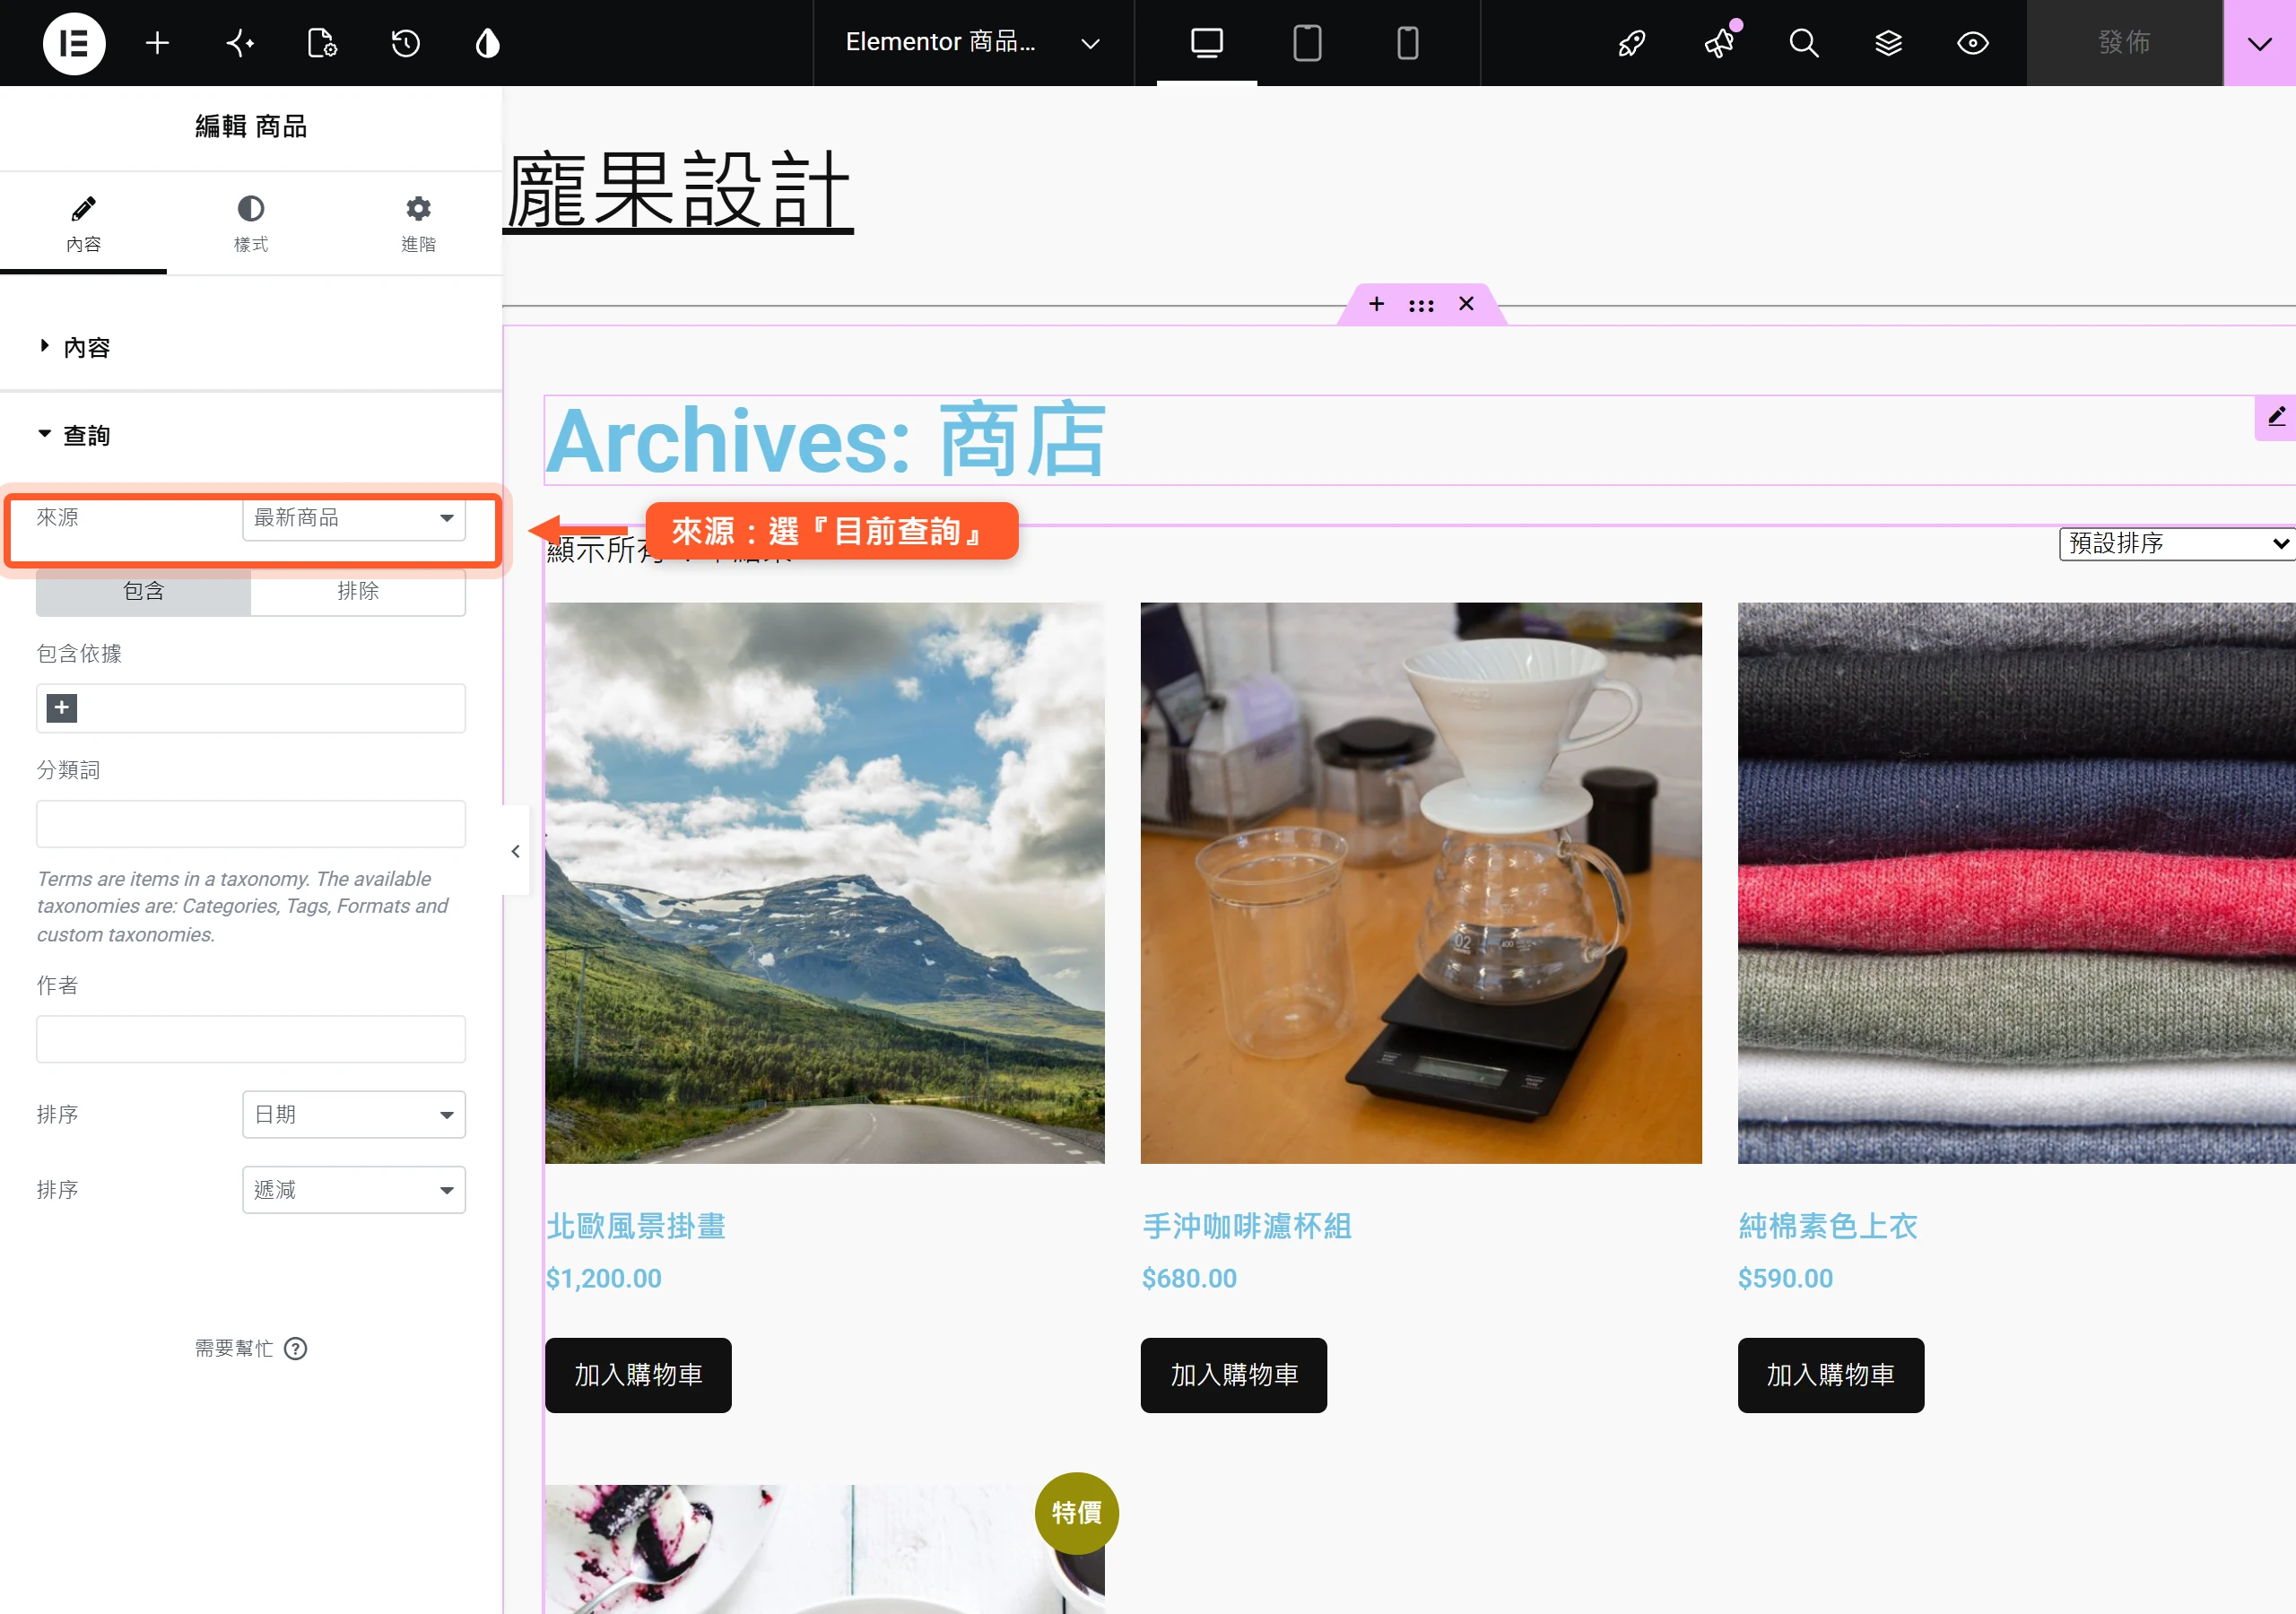Click the help question mark icon
Image resolution: width=2296 pixels, height=1614 pixels.
point(295,1348)
